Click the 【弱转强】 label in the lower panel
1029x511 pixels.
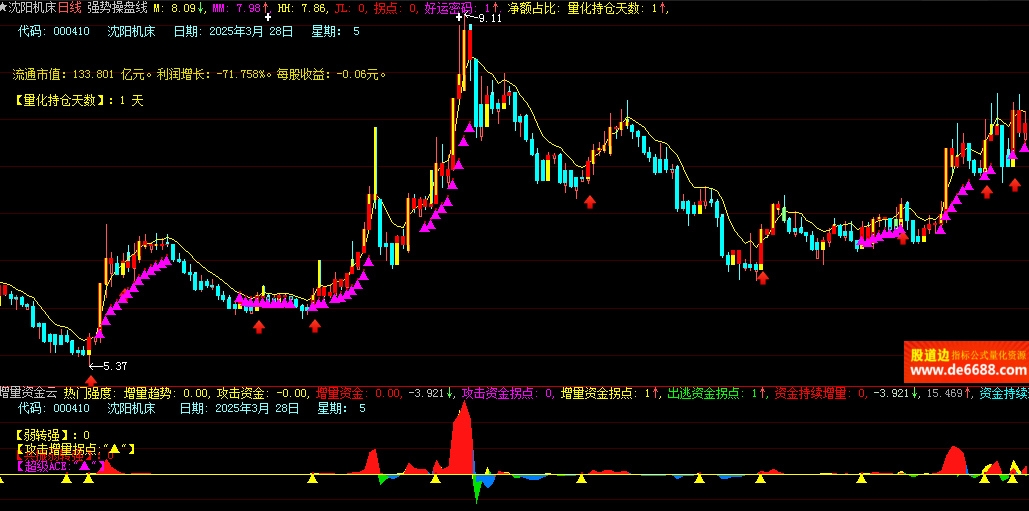coord(45,435)
